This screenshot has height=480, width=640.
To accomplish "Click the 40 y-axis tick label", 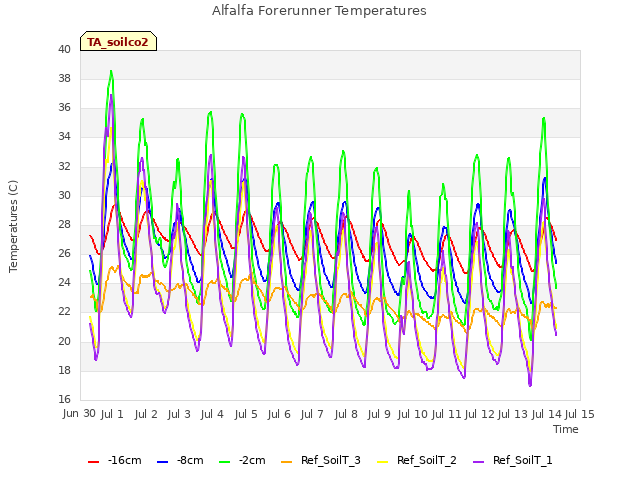I will [64, 49].
